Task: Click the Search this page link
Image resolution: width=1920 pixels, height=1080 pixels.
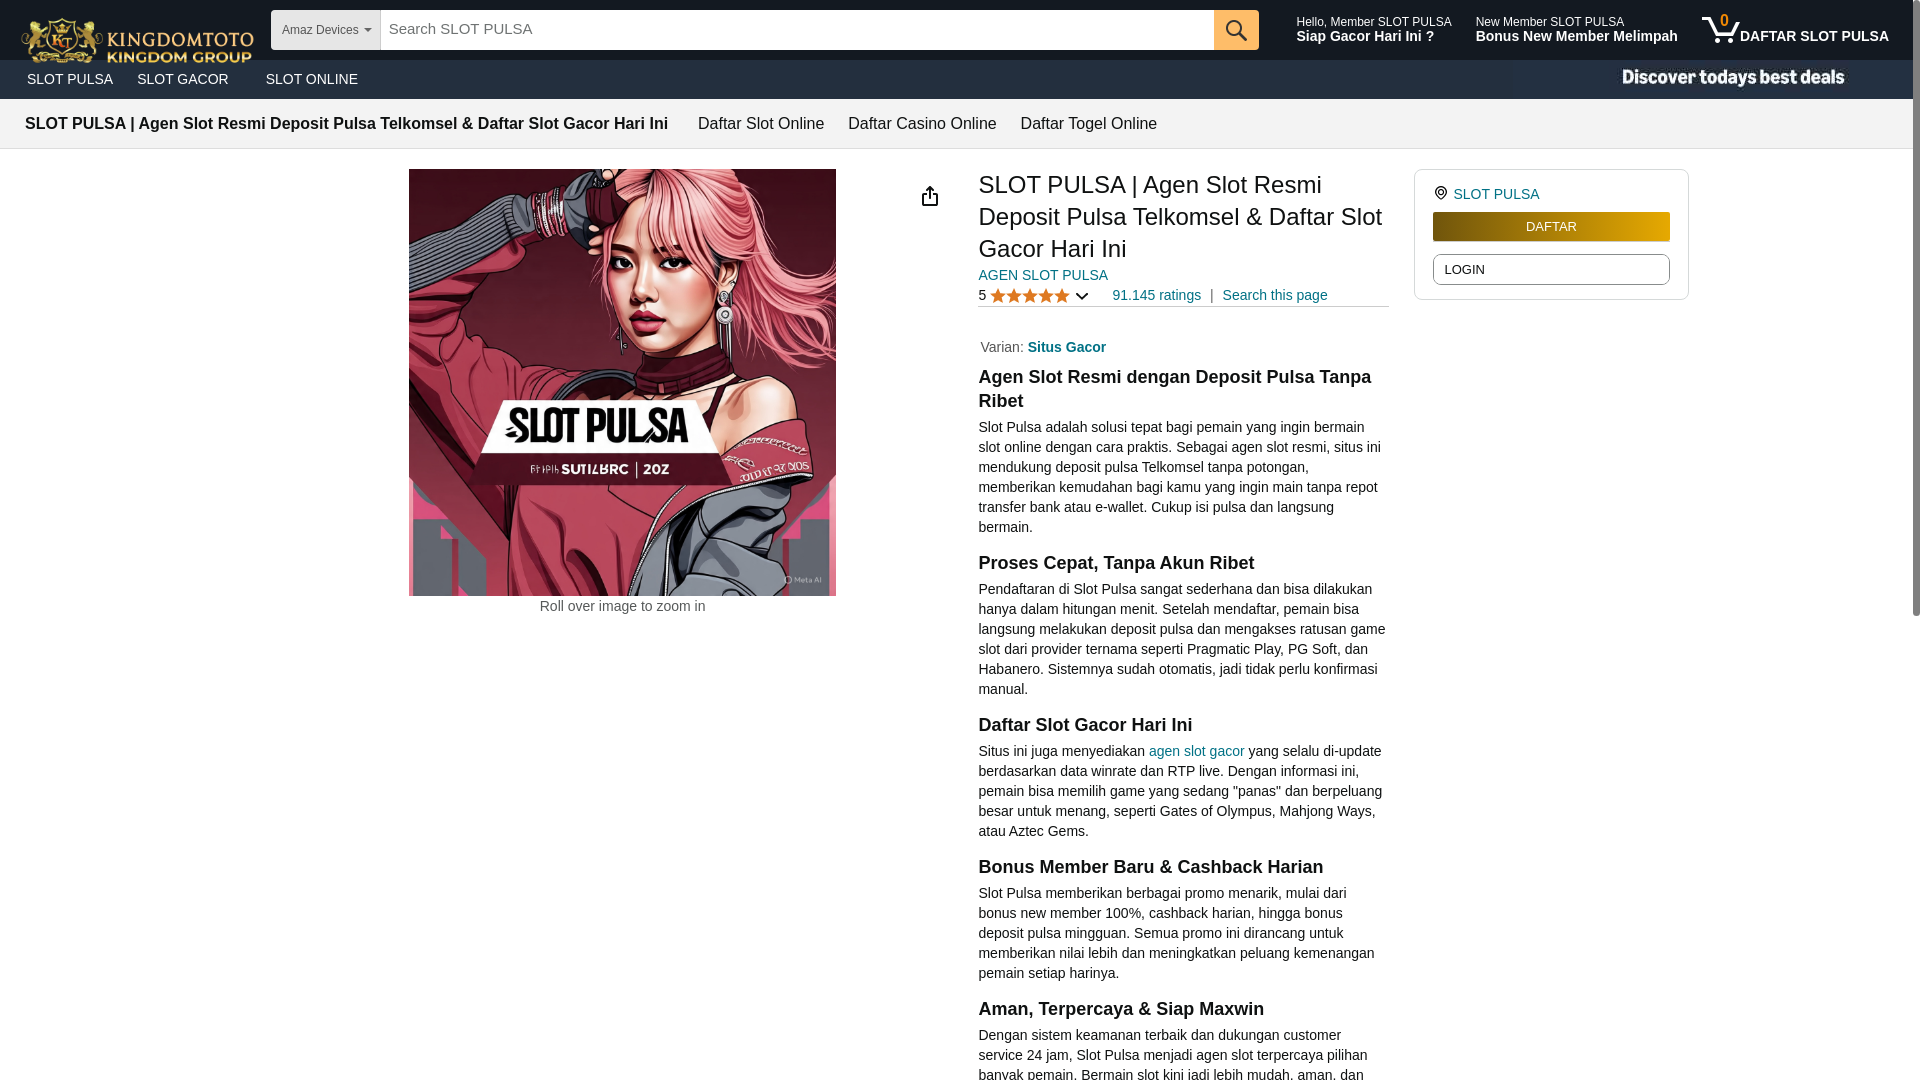Action: pyautogui.click(x=1275, y=295)
